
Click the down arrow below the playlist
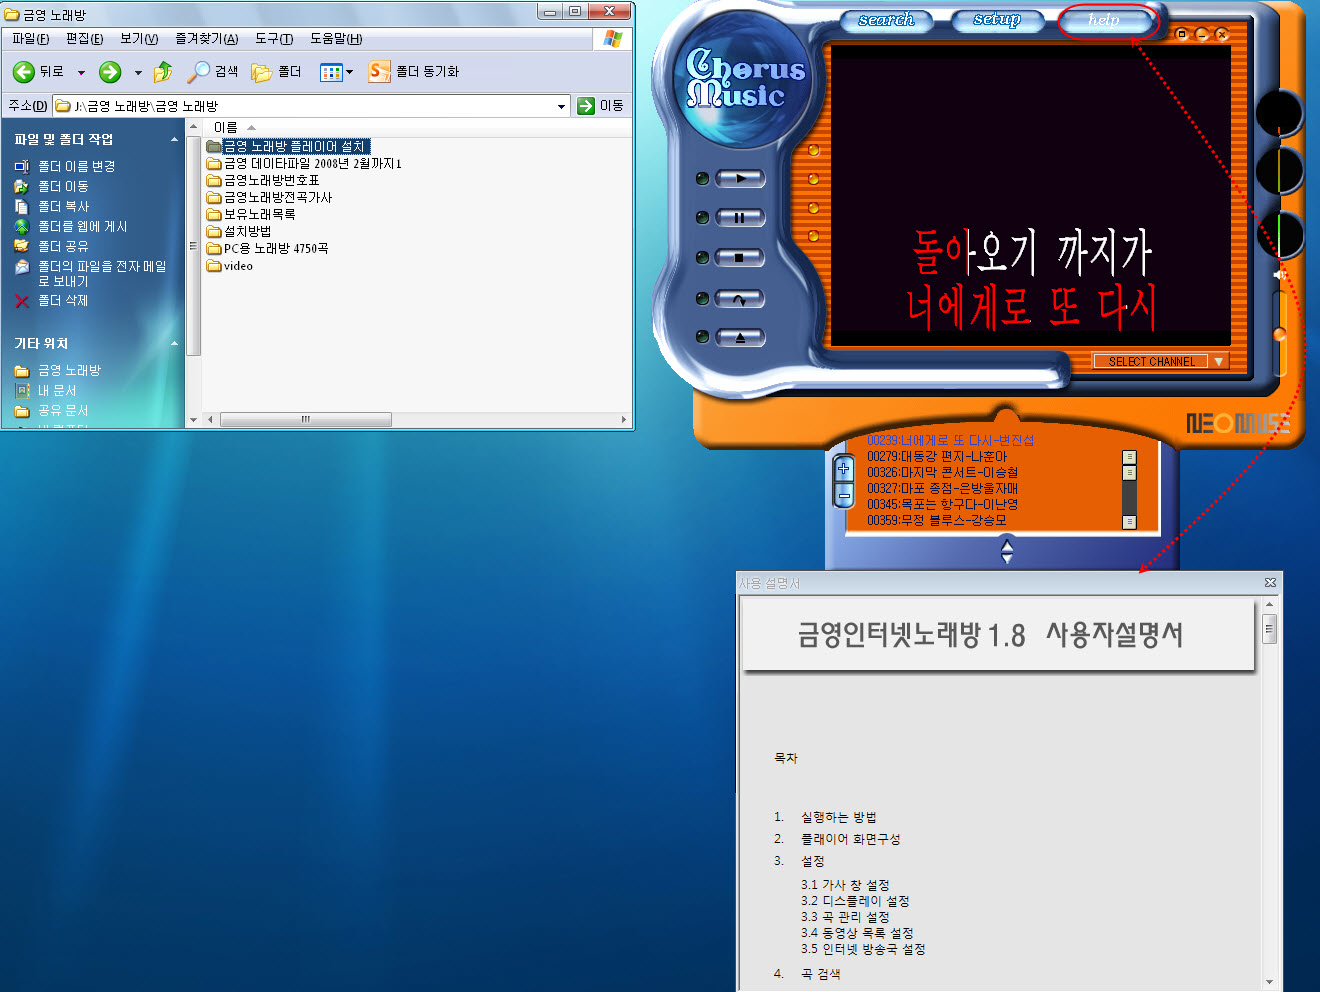pyautogui.click(x=1007, y=558)
